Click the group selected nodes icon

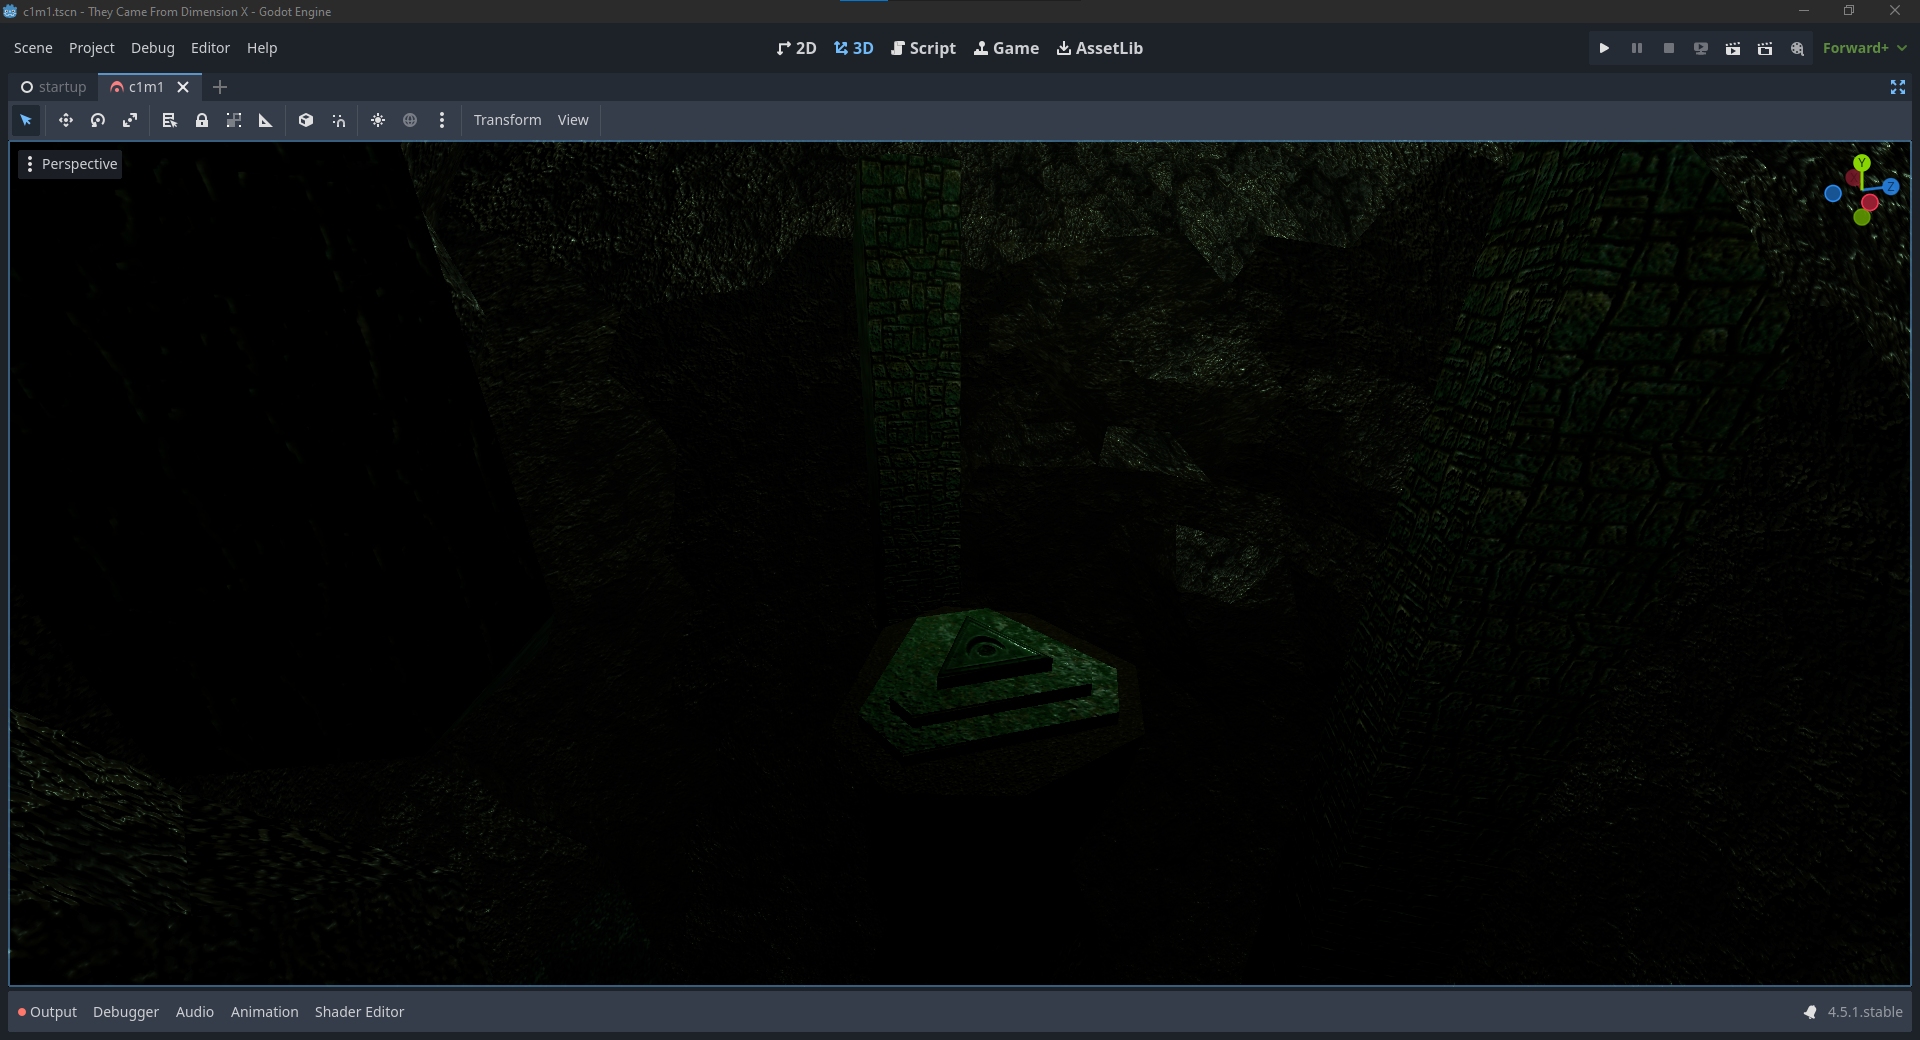click(x=234, y=120)
